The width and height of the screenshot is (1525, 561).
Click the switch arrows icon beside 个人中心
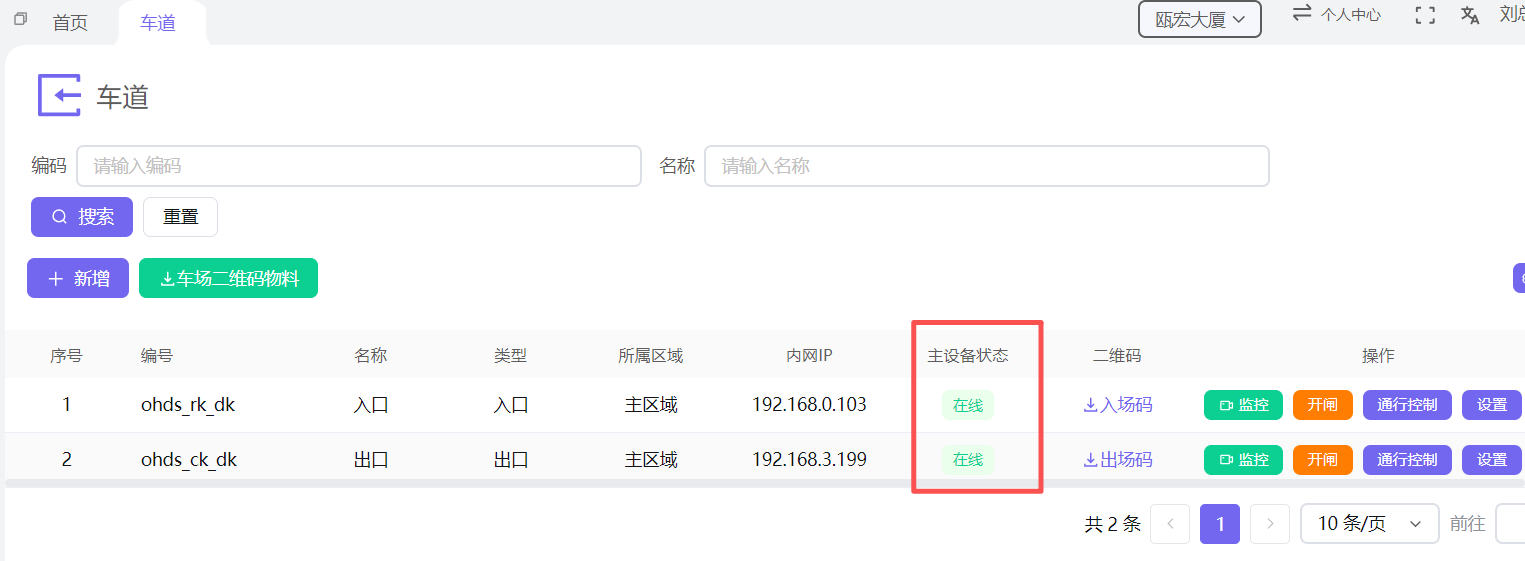1302,14
